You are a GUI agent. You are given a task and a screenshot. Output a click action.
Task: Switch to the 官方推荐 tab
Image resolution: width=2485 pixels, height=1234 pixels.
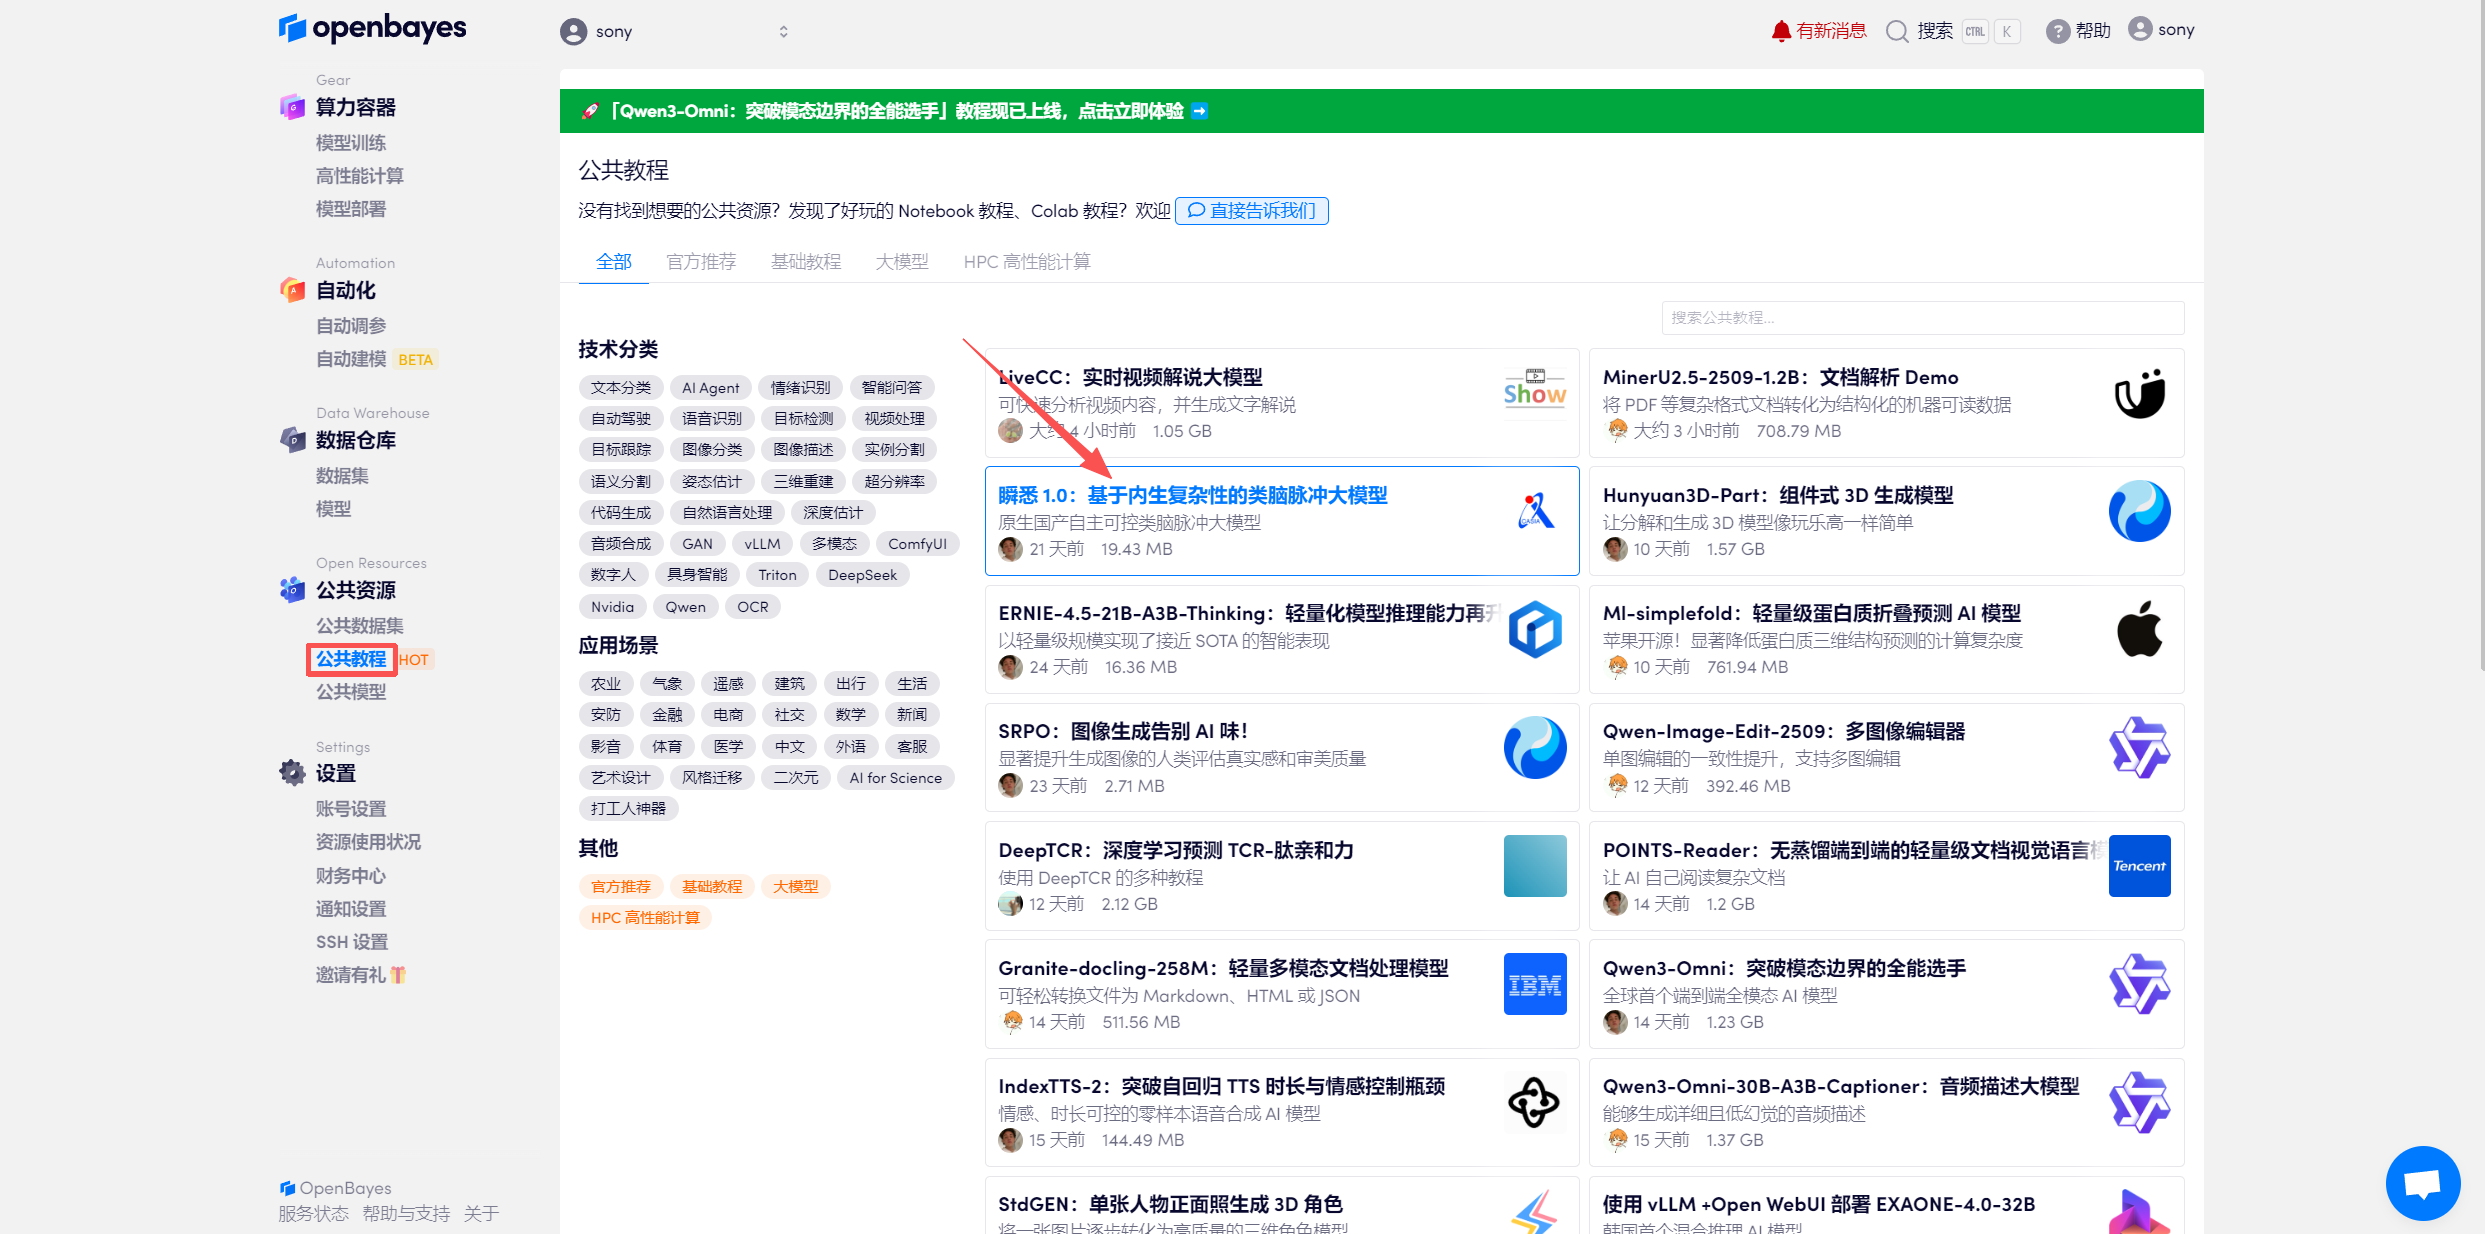[x=701, y=262]
